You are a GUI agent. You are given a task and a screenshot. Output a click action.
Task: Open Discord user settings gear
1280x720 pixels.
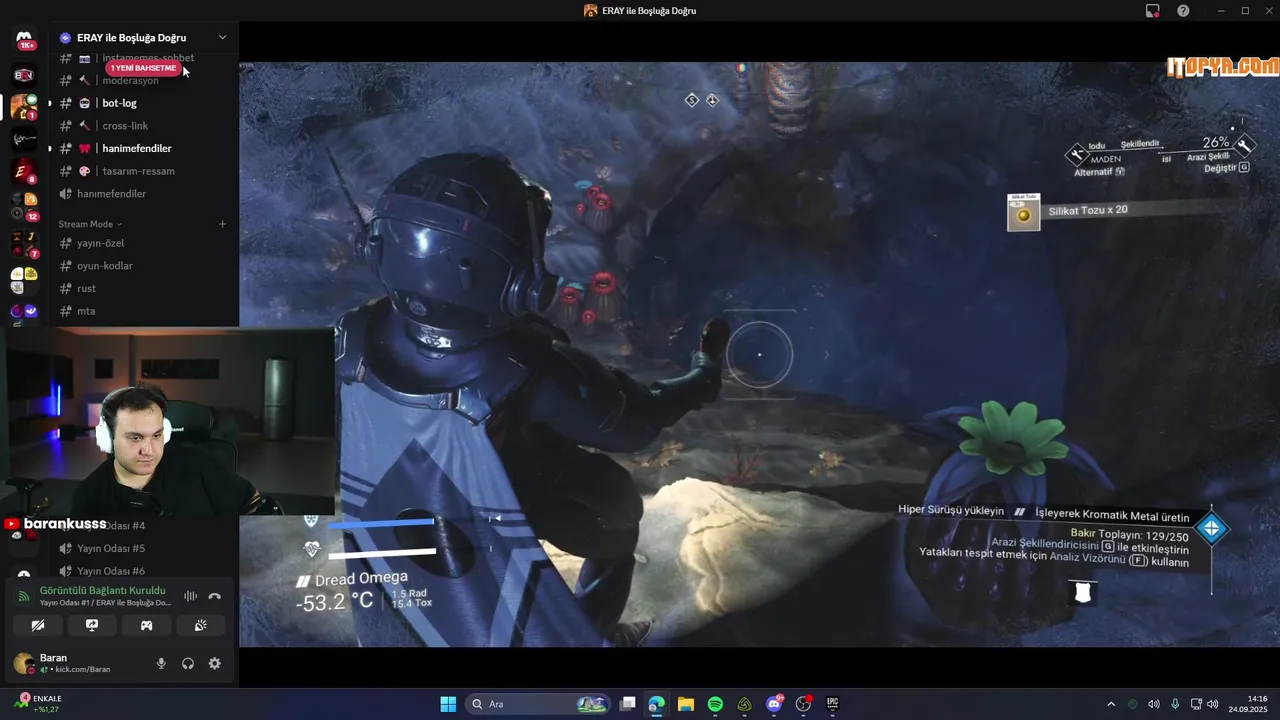point(214,663)
